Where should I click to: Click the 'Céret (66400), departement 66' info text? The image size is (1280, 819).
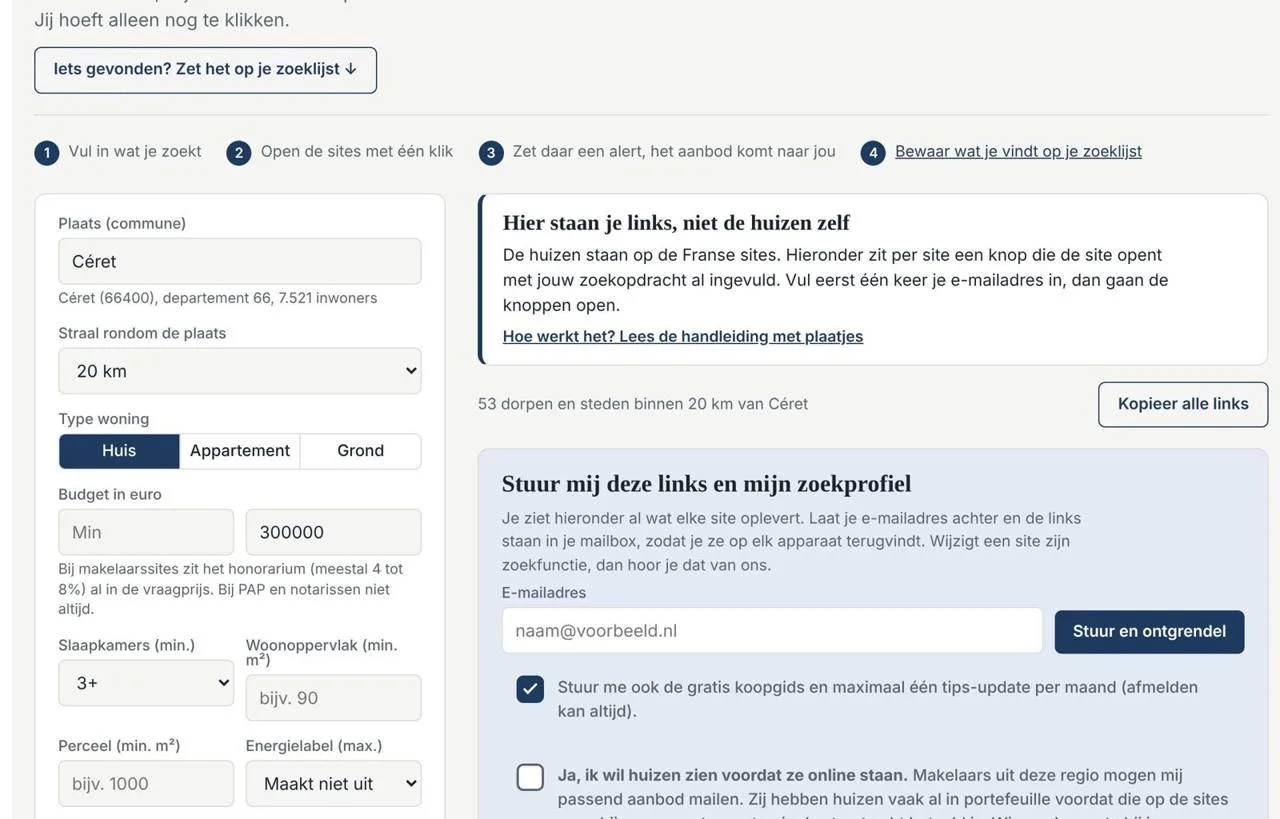[x=218, y=298]
